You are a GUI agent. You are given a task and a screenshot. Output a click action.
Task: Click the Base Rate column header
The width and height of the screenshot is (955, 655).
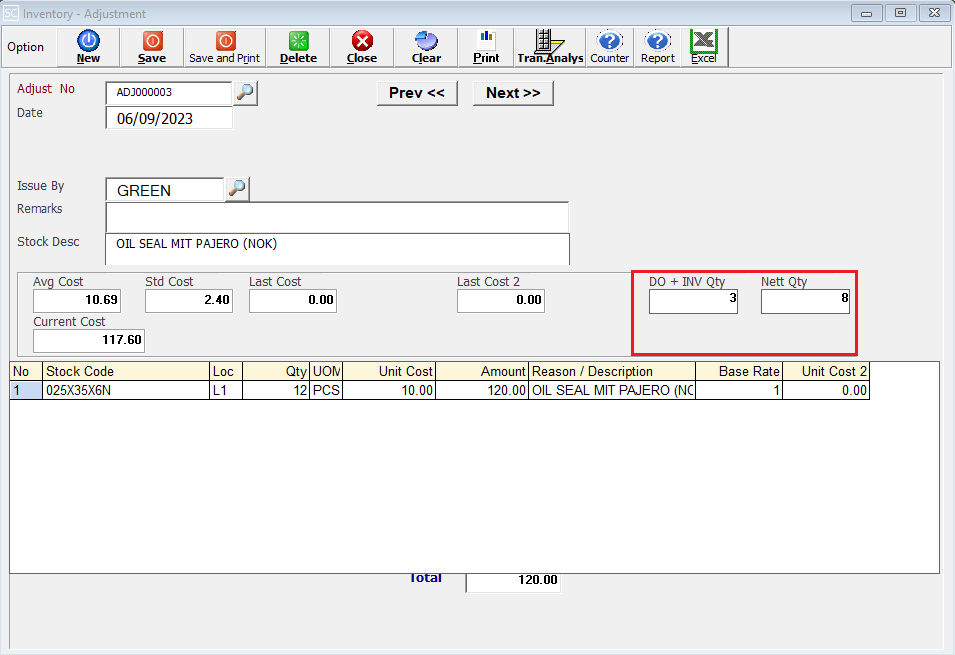739,372
